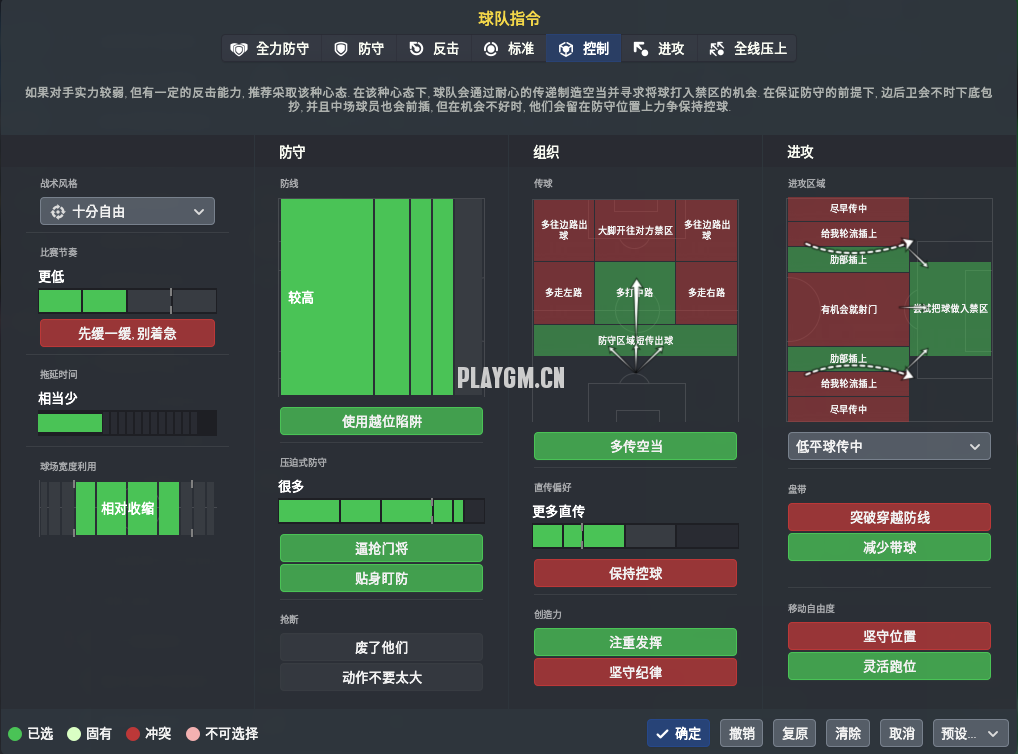
Task: Click the 防守 shield icon
Action: (341, 48)
